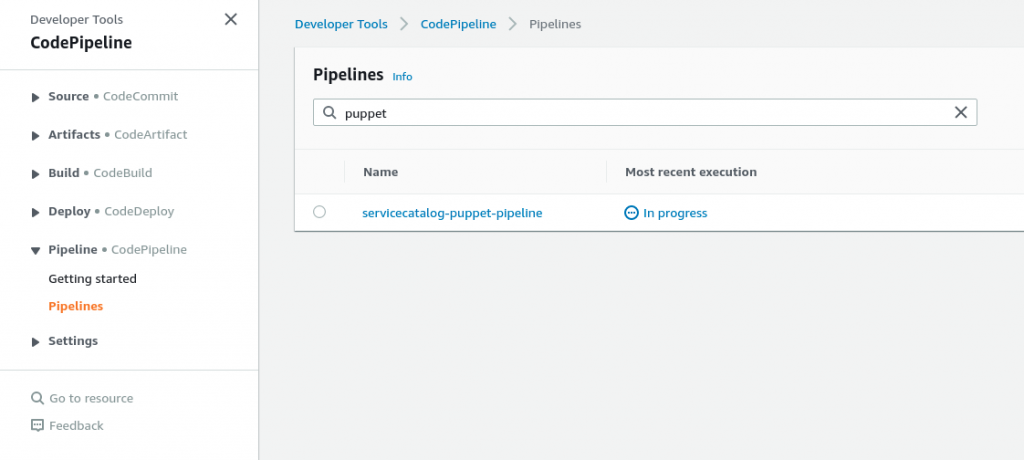
Task: Sort by the Name column header
Action: tap(380, 172)
